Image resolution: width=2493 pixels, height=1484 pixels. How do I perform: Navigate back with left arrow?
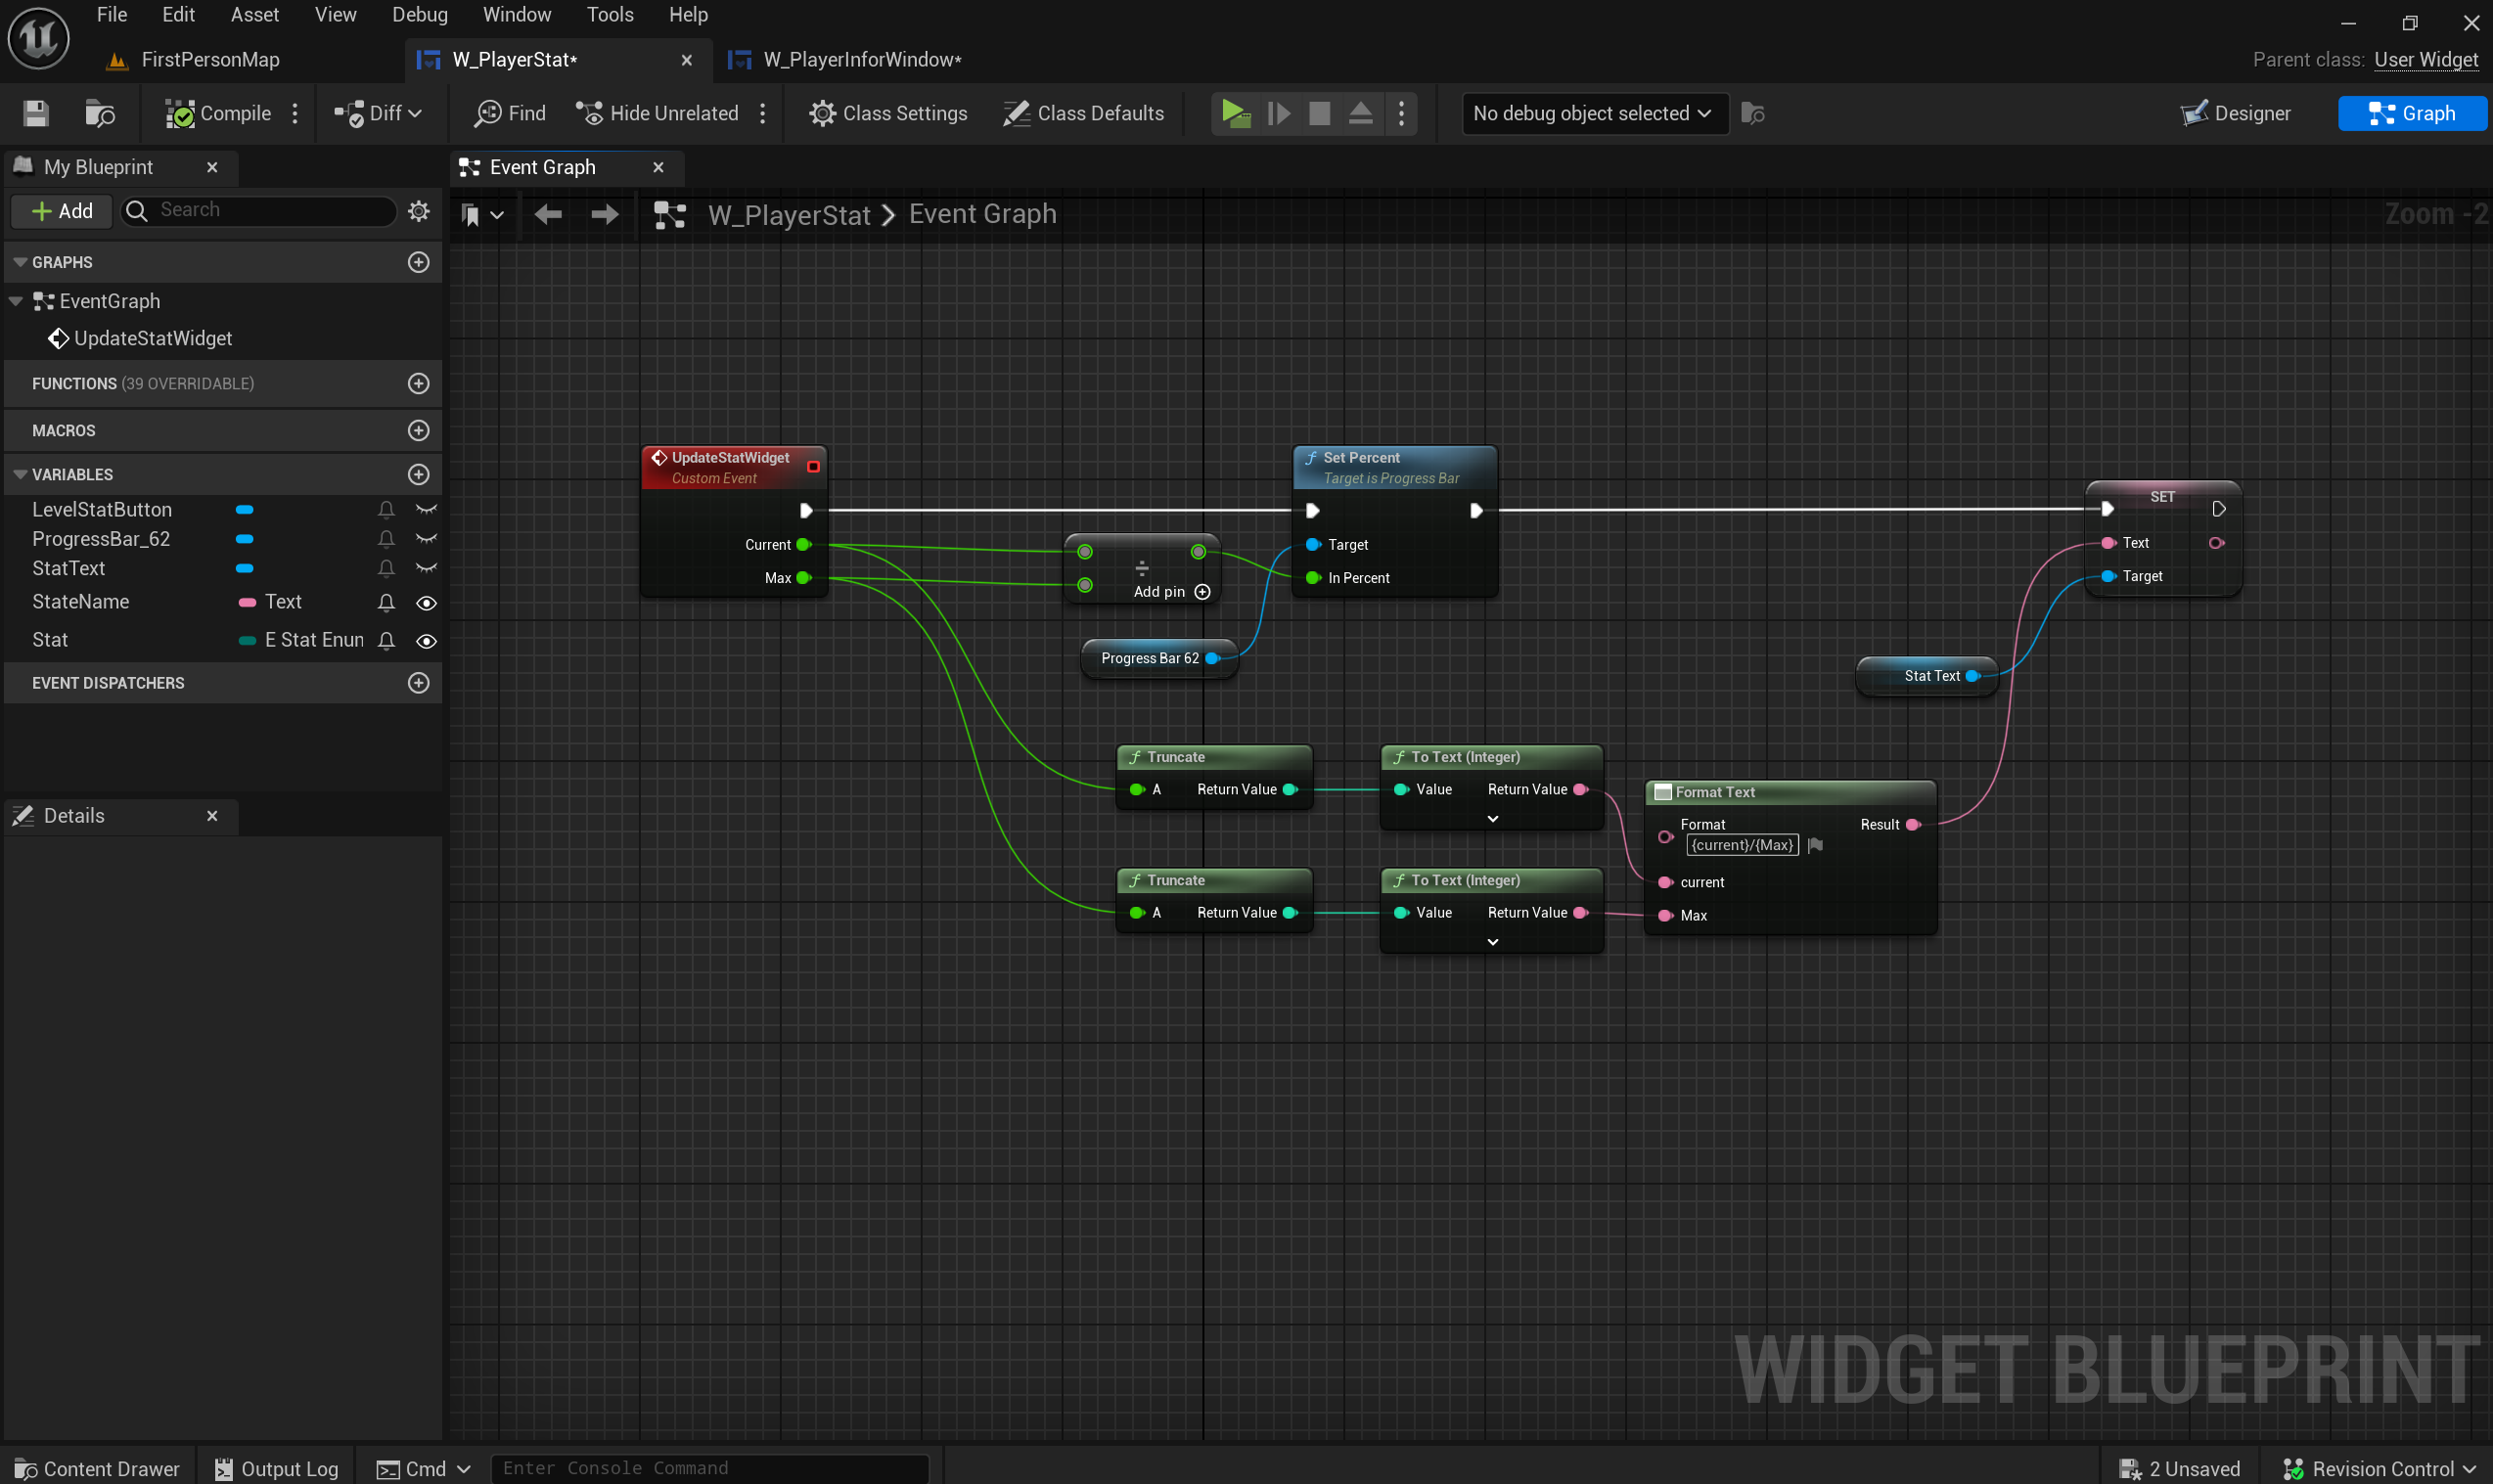(548, 215)
